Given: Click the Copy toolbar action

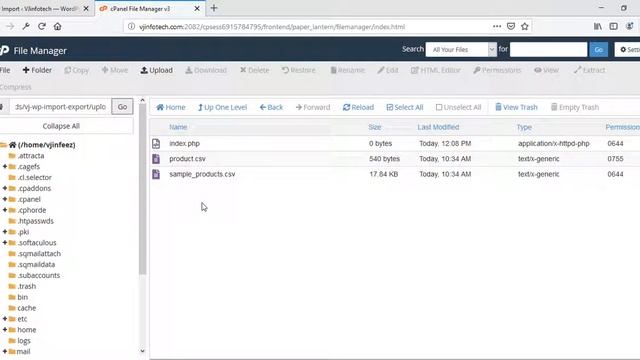Looking at the screenshot, I should click(76, 70).
